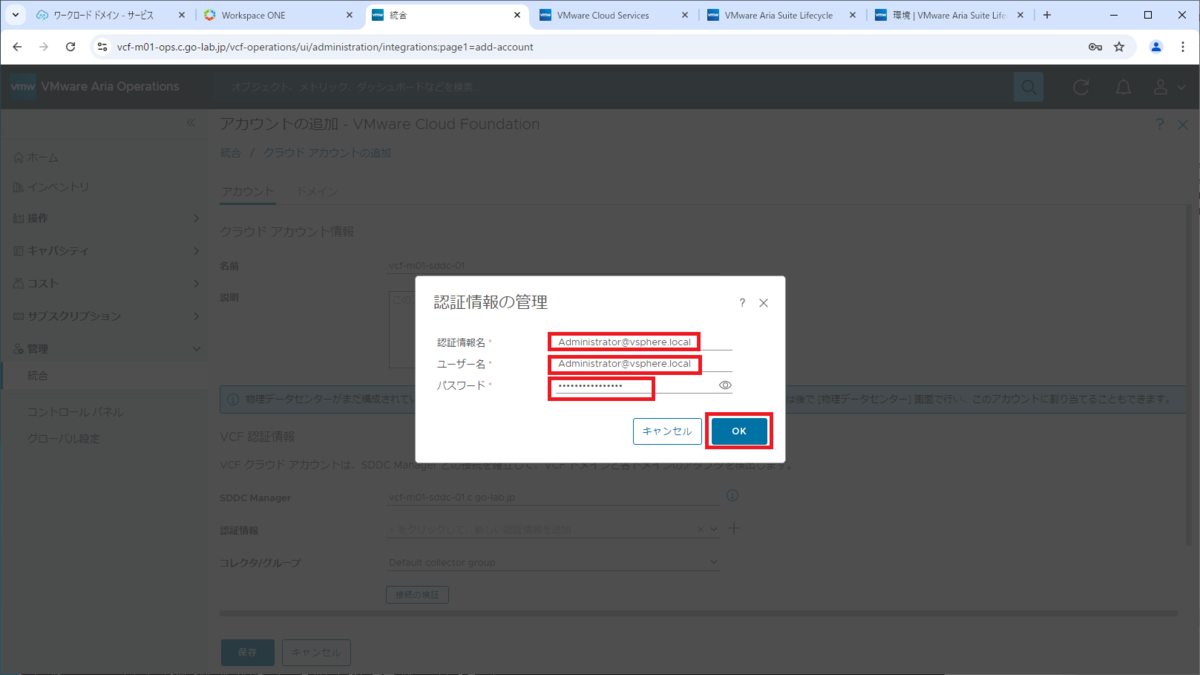Click the site information icon in address bar

[x=103, y=46]
